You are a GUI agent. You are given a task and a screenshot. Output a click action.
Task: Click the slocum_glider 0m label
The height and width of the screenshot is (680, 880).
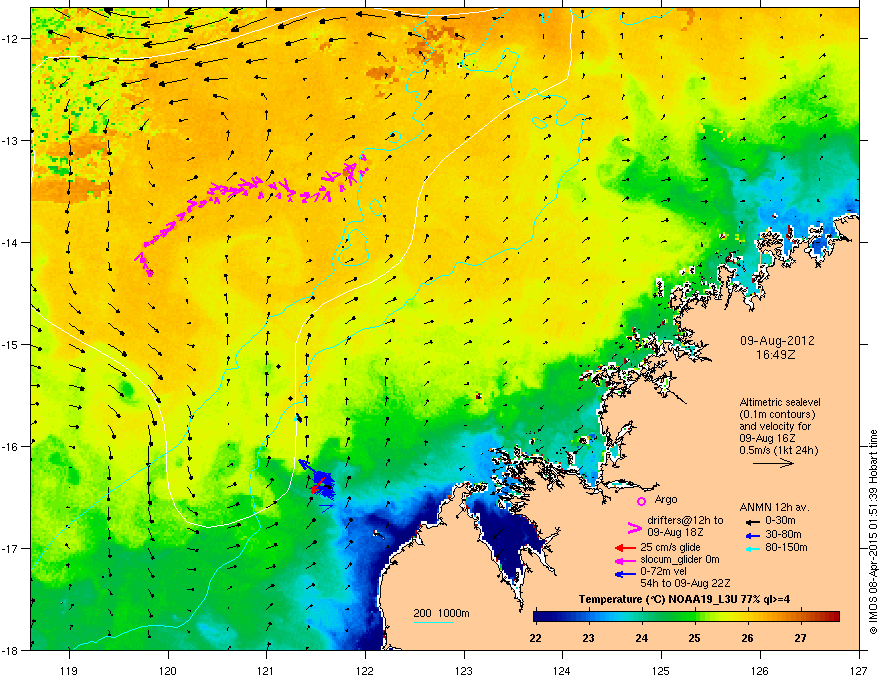pos(680,560)
